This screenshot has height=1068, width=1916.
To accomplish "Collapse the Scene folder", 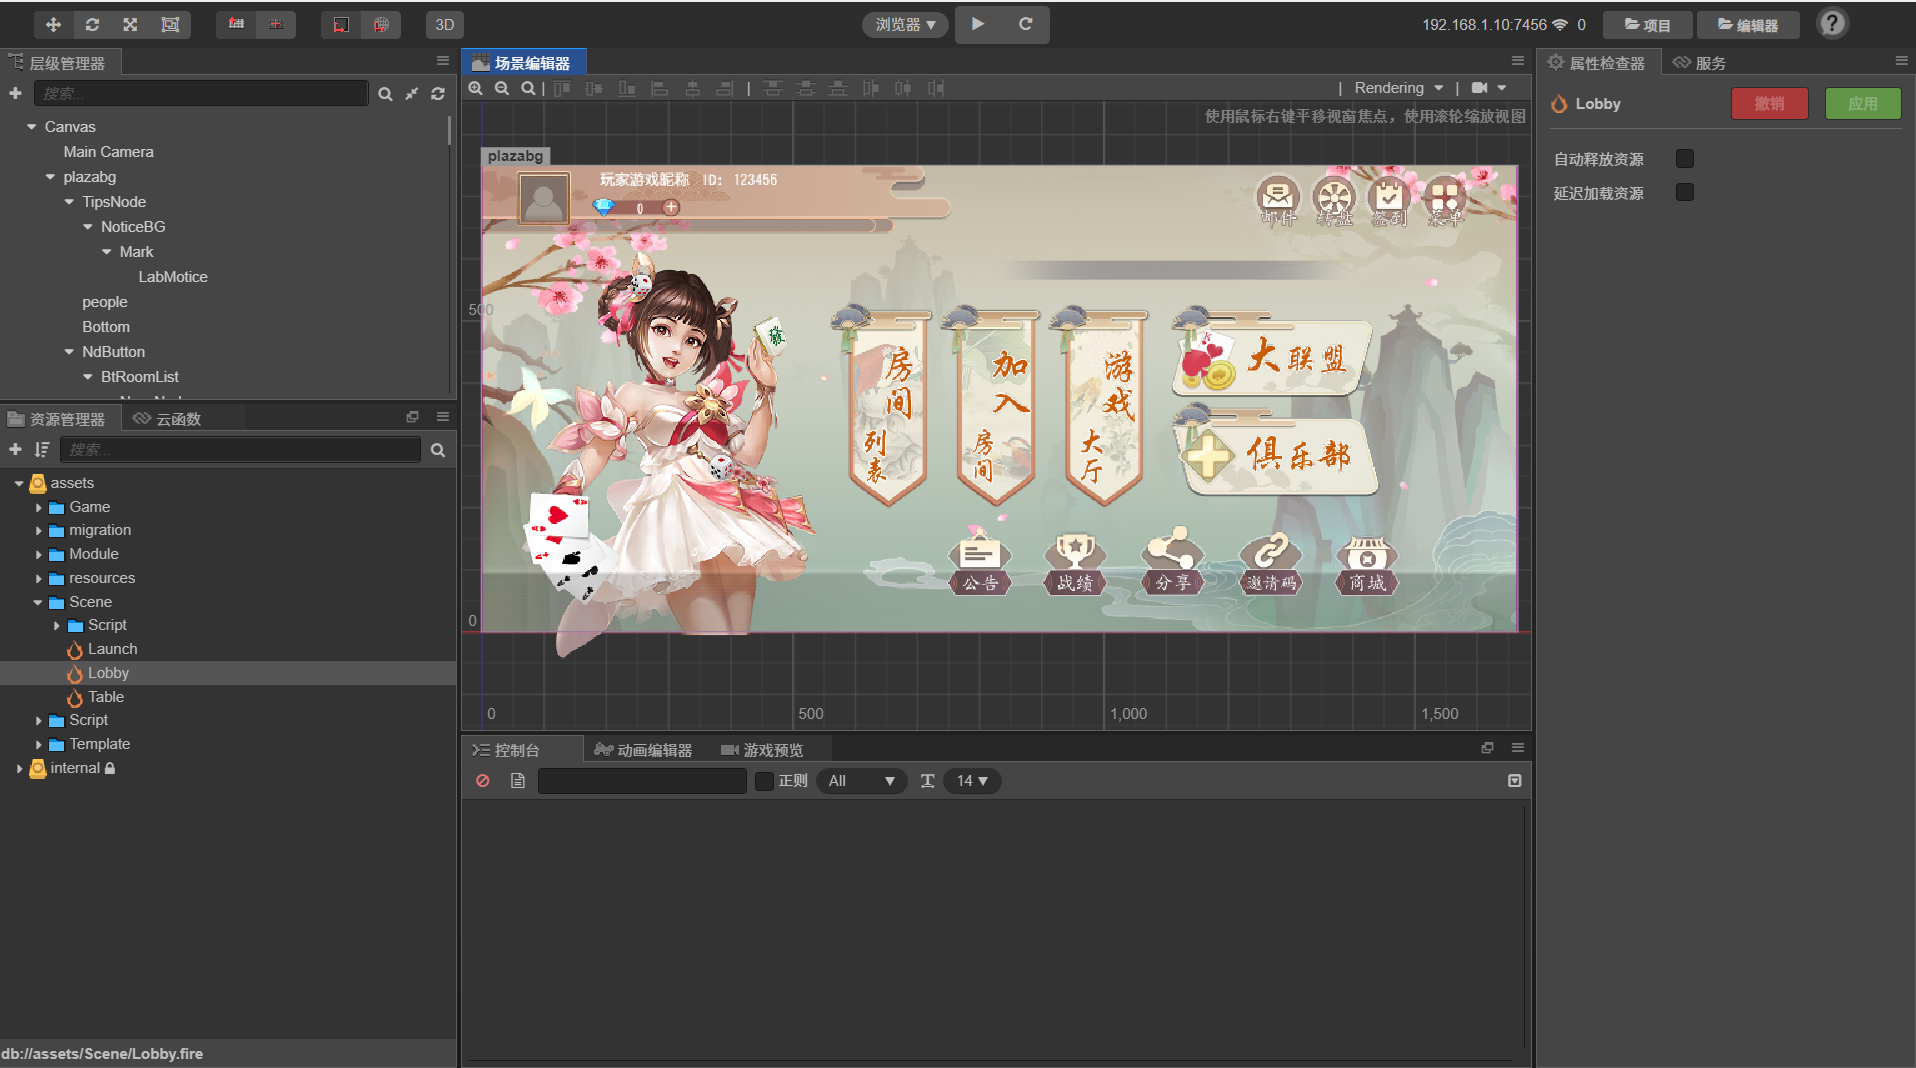I will 38,602.
